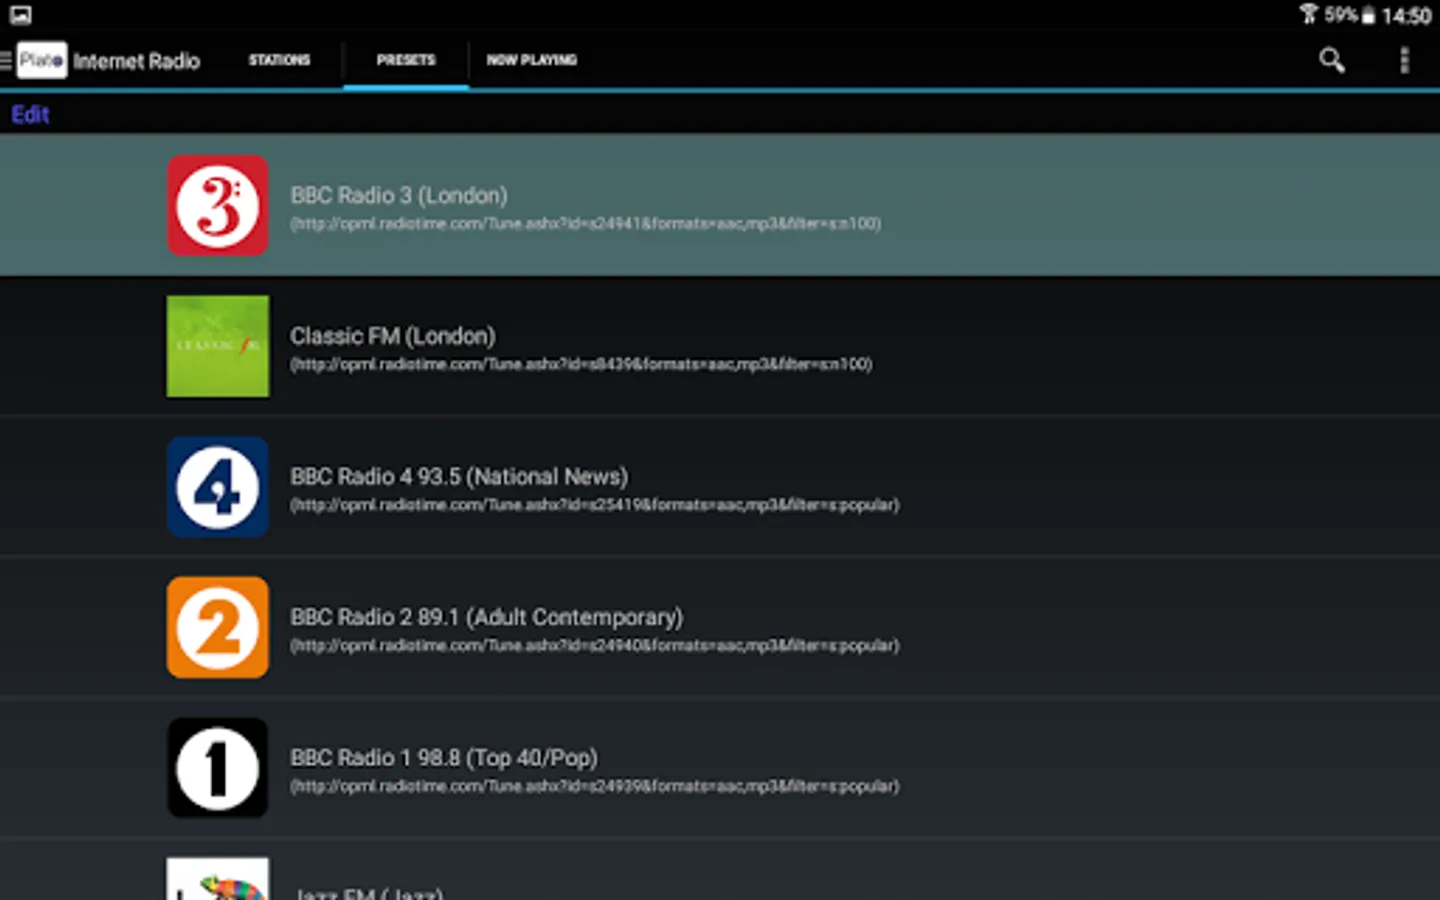The width and height of the screenshot is (1440, 900).
Task: Play BBC Radio 2 89.1 Adult Contemporary
Action: 720,627
